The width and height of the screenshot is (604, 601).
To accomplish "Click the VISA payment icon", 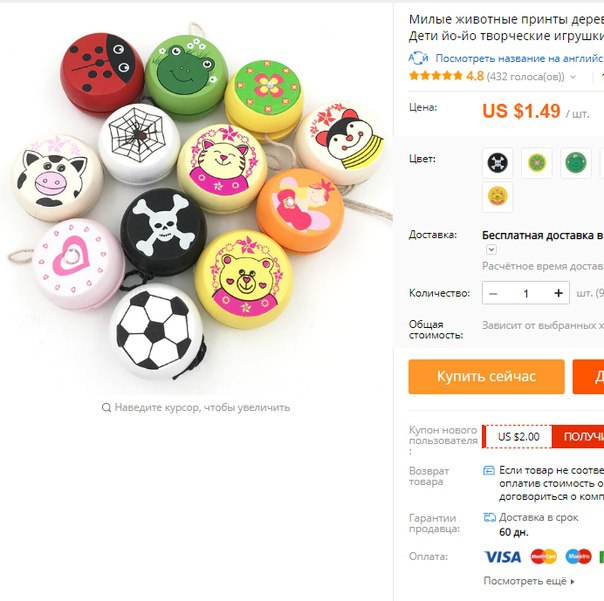I will 503,557.
